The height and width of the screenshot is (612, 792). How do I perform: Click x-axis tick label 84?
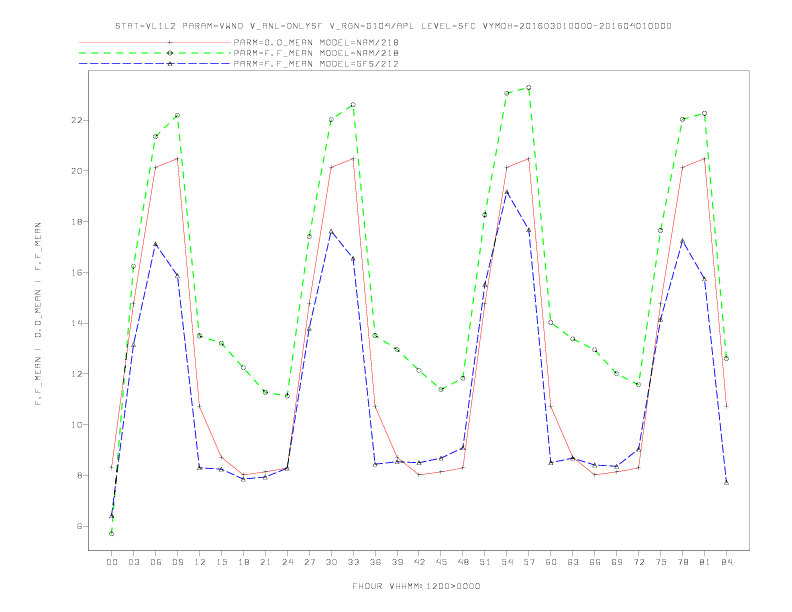[x=726, y=562]
